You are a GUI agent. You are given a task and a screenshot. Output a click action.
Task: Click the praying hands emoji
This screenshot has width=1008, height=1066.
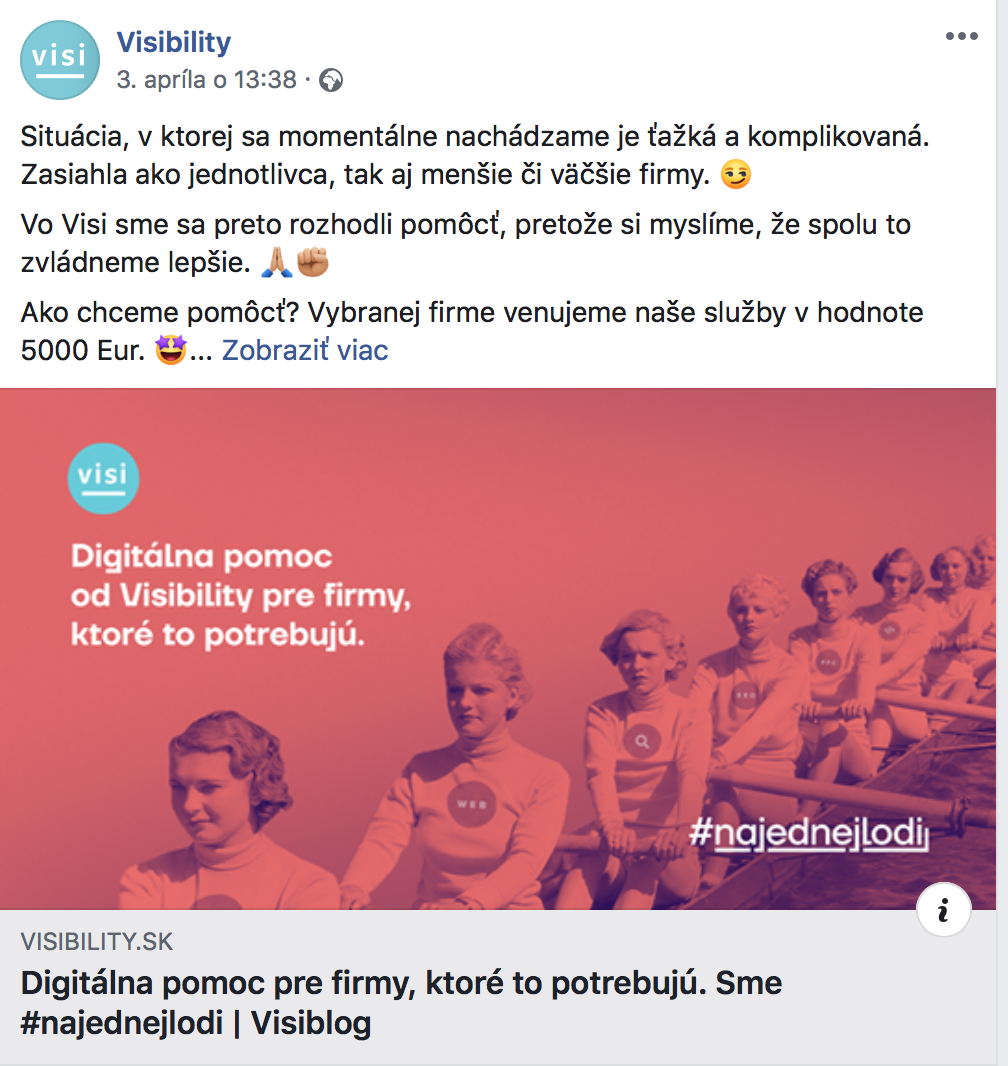tap(277, 262)
